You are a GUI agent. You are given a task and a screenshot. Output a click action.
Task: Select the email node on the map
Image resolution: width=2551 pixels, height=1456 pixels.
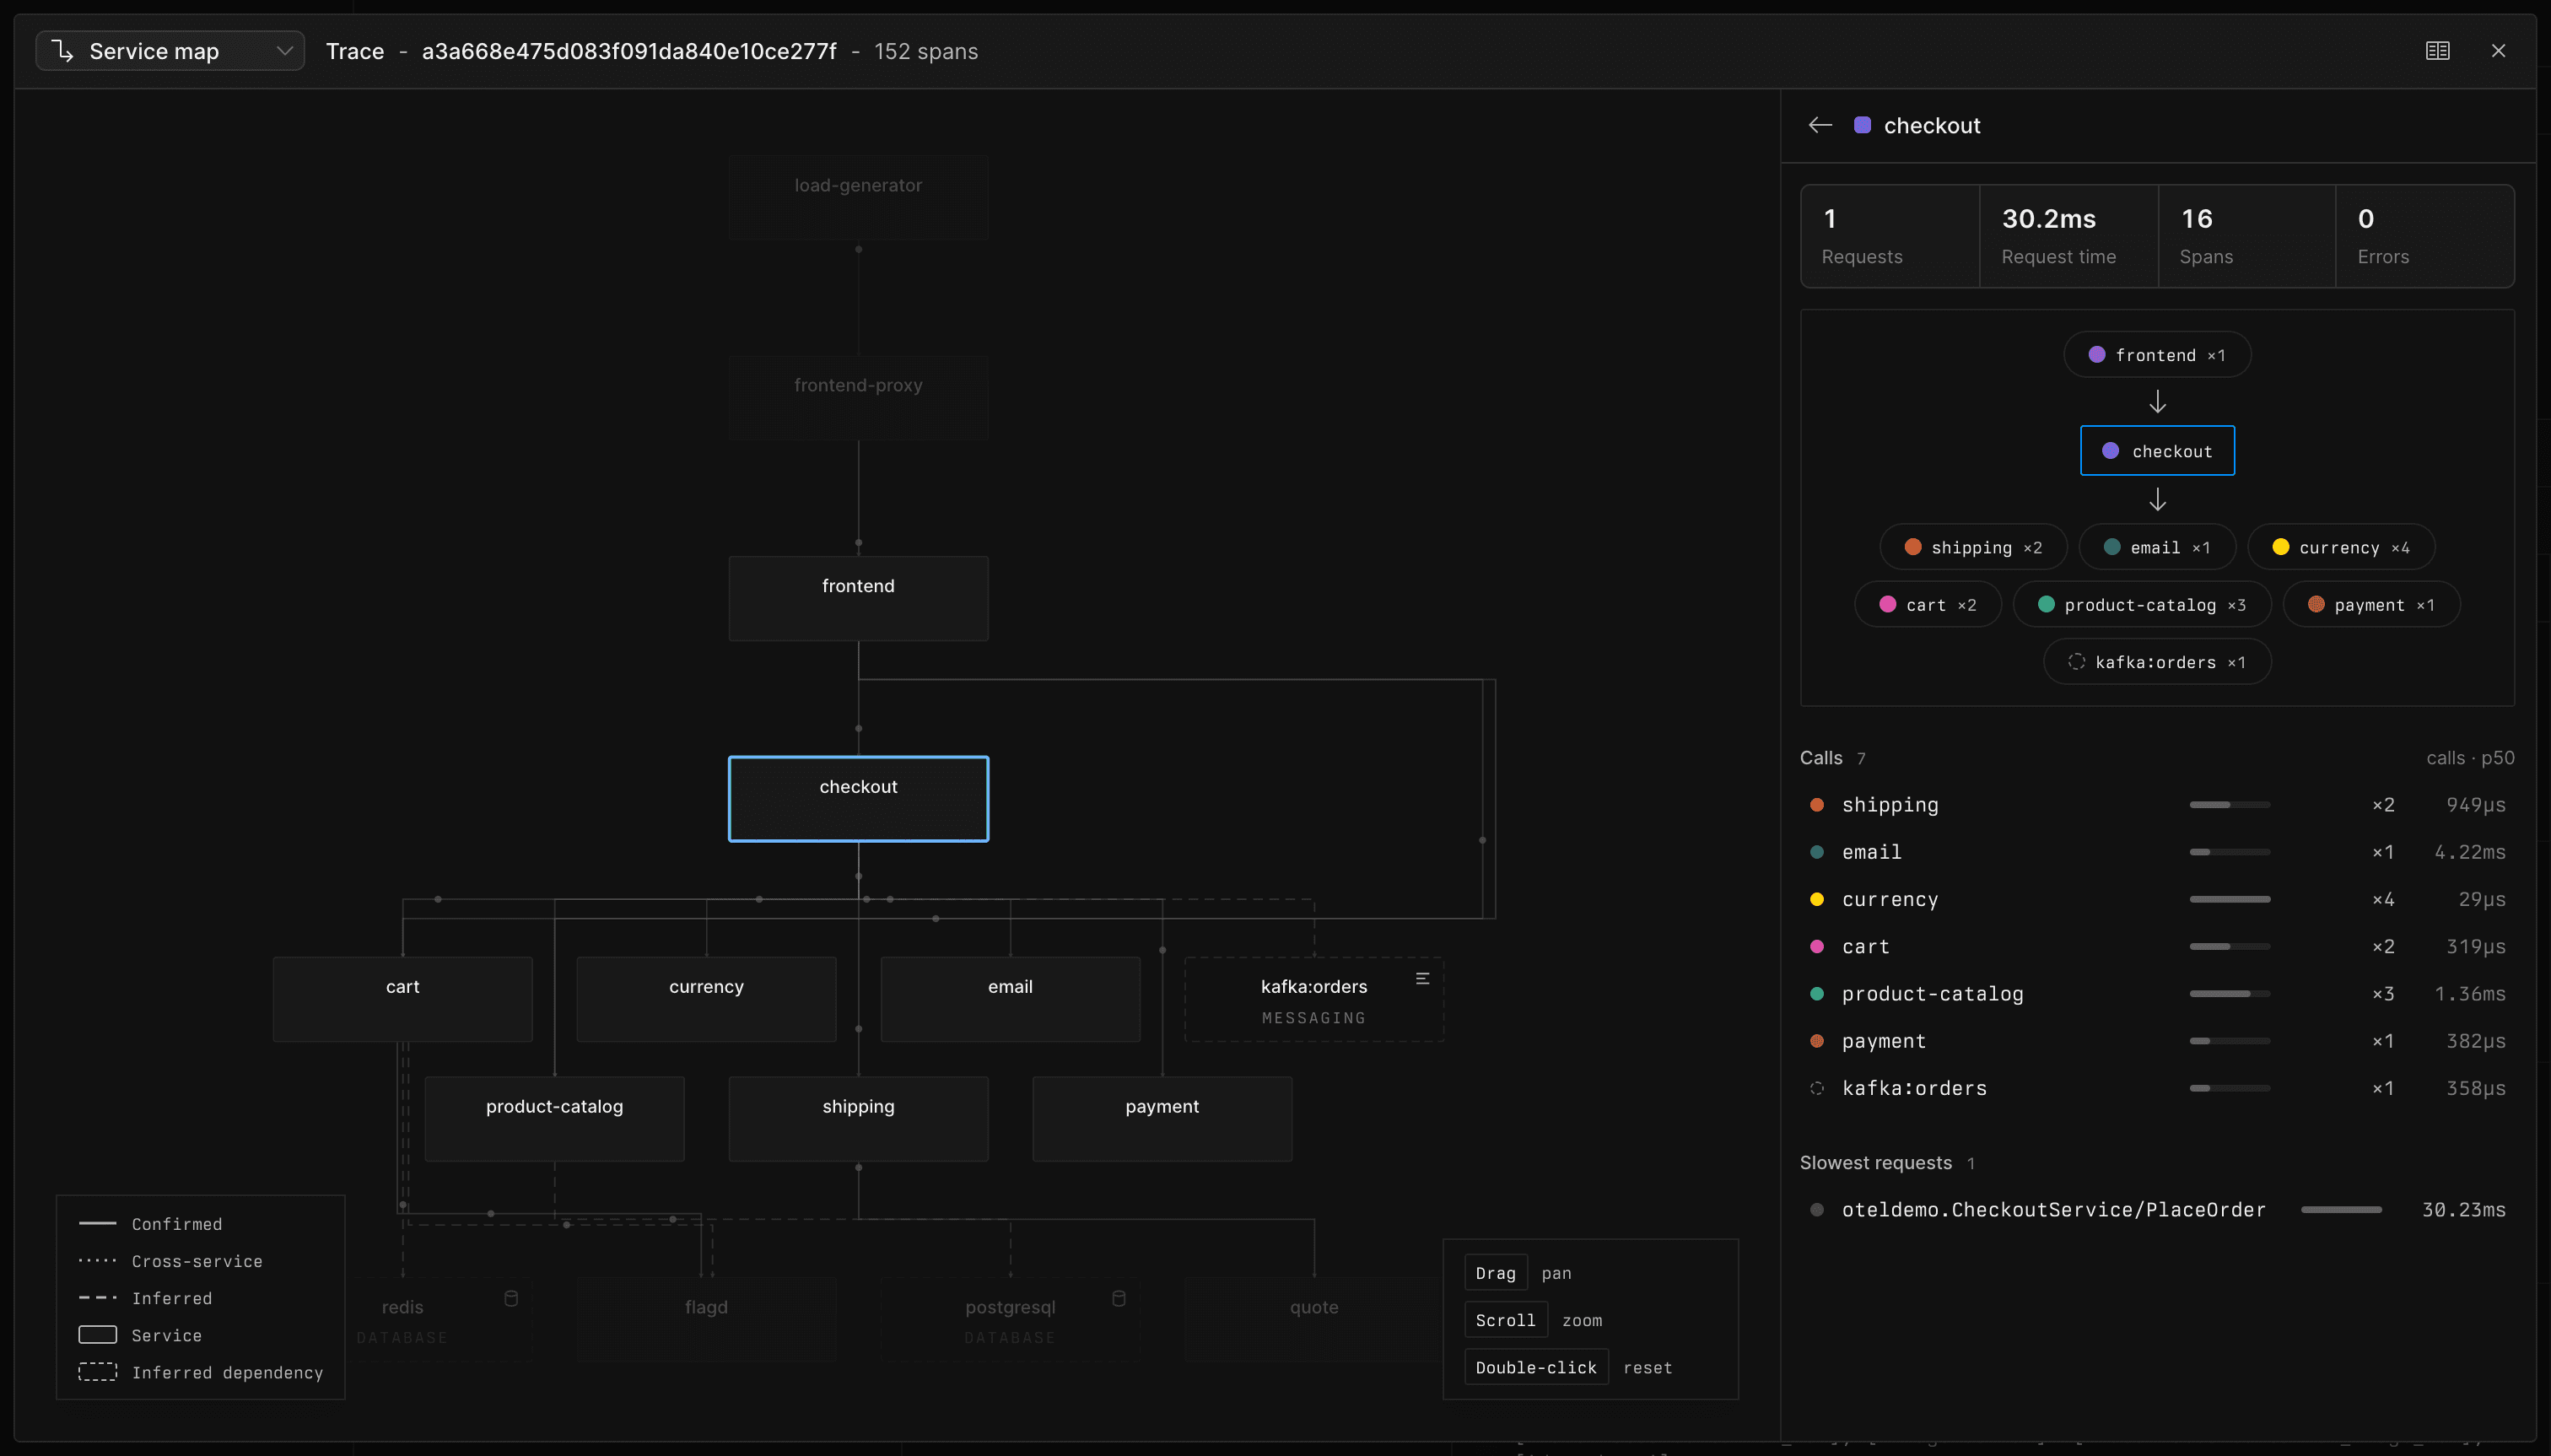pyautogui.click(x=1010, y=999)
